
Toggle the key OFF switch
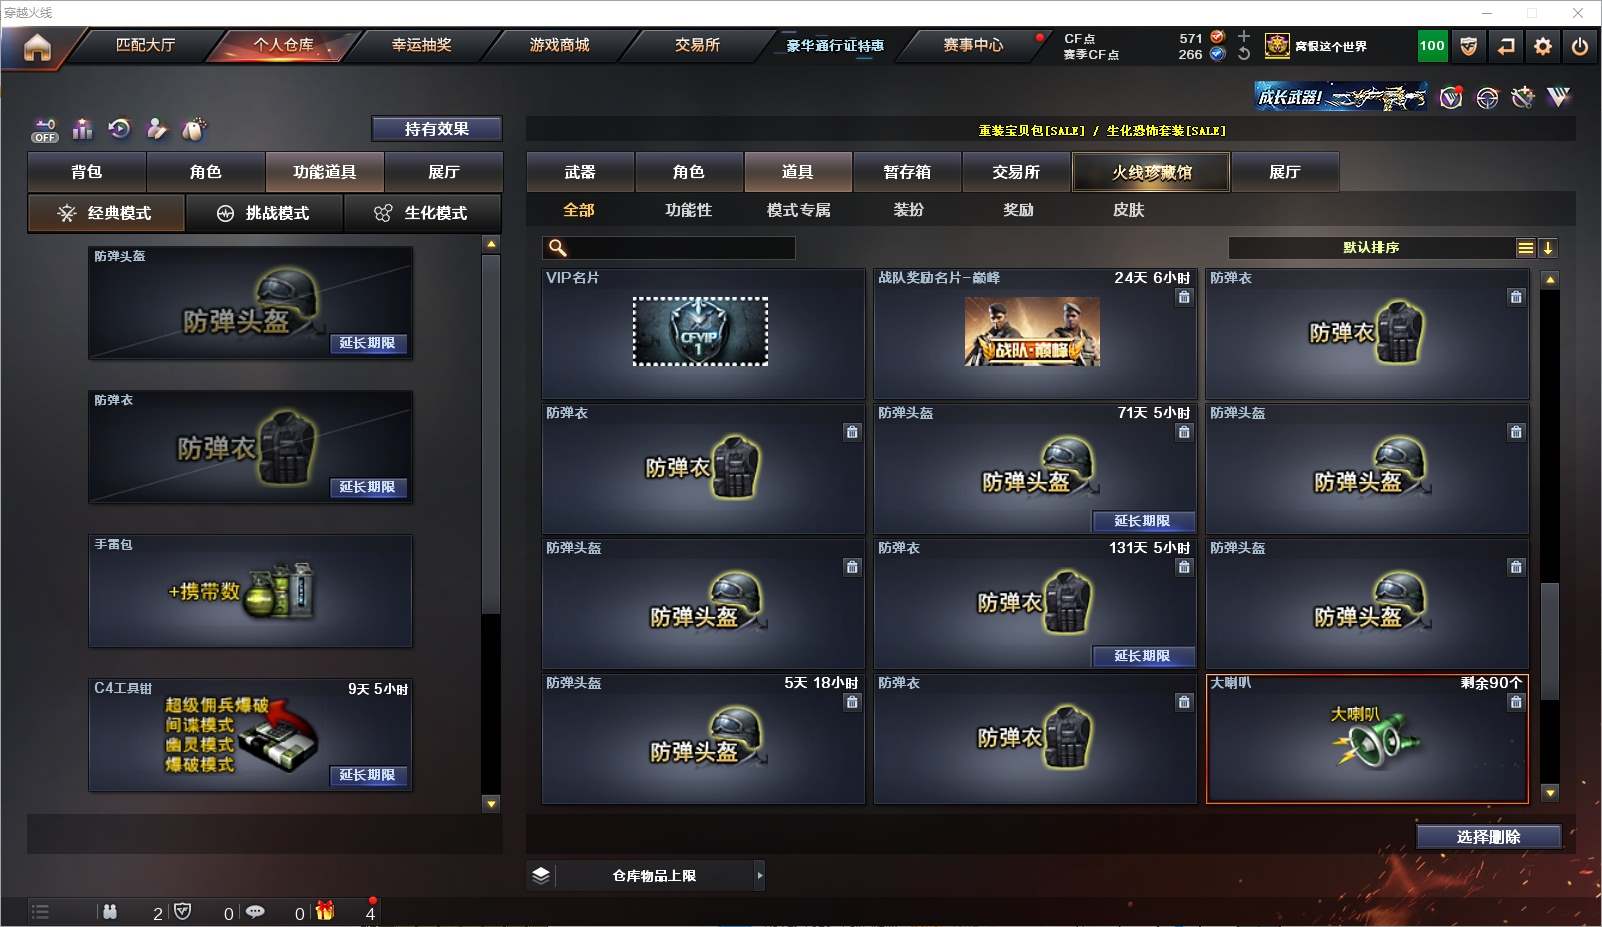(45, 130)
